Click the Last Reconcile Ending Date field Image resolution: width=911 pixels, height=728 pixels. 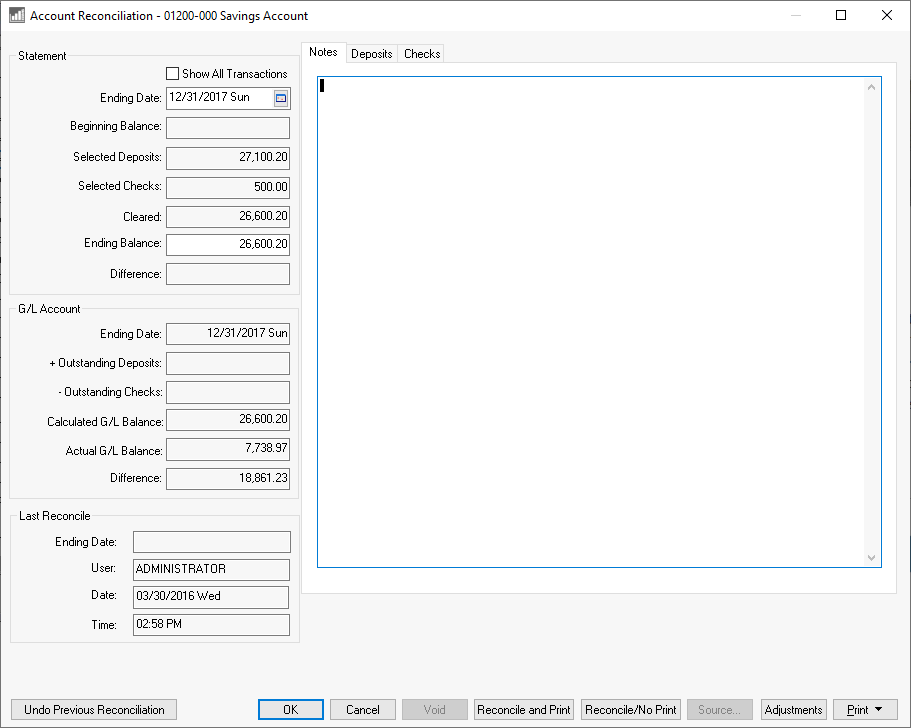coord(211,542)
